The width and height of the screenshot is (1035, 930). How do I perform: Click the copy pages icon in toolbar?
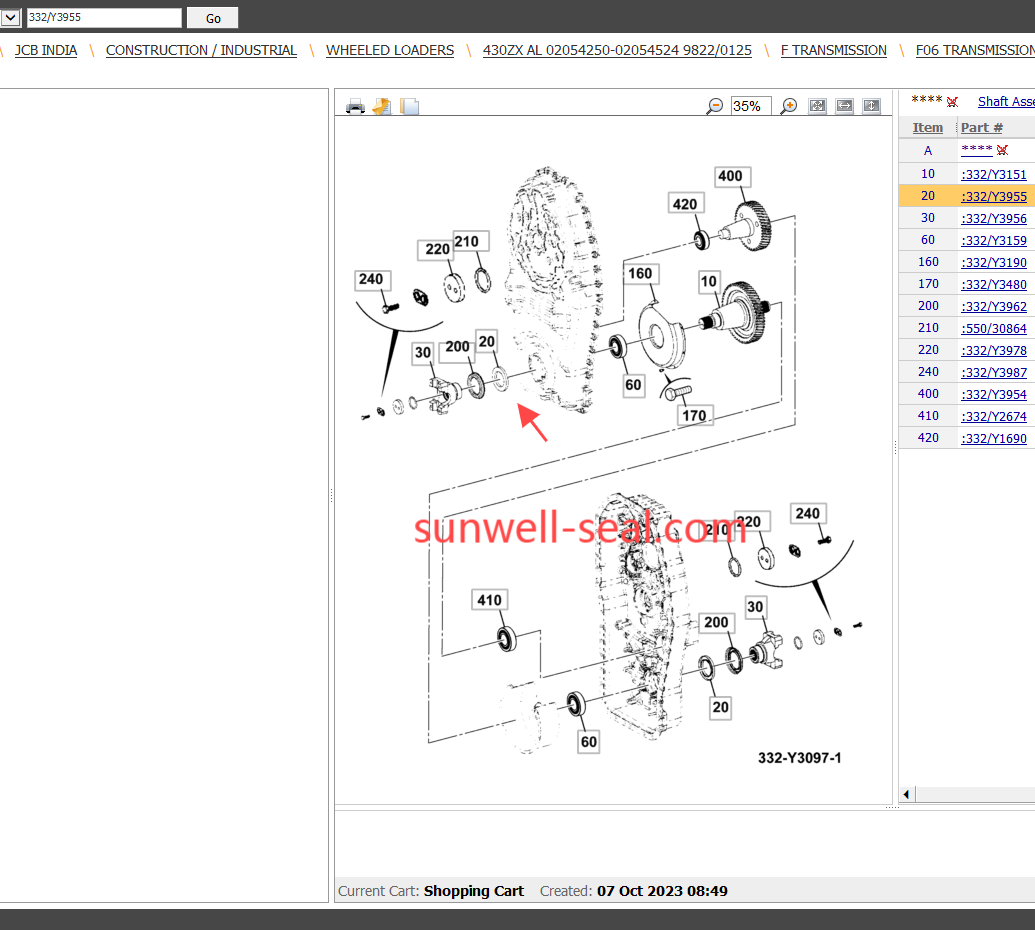click(x=409, y=106)
